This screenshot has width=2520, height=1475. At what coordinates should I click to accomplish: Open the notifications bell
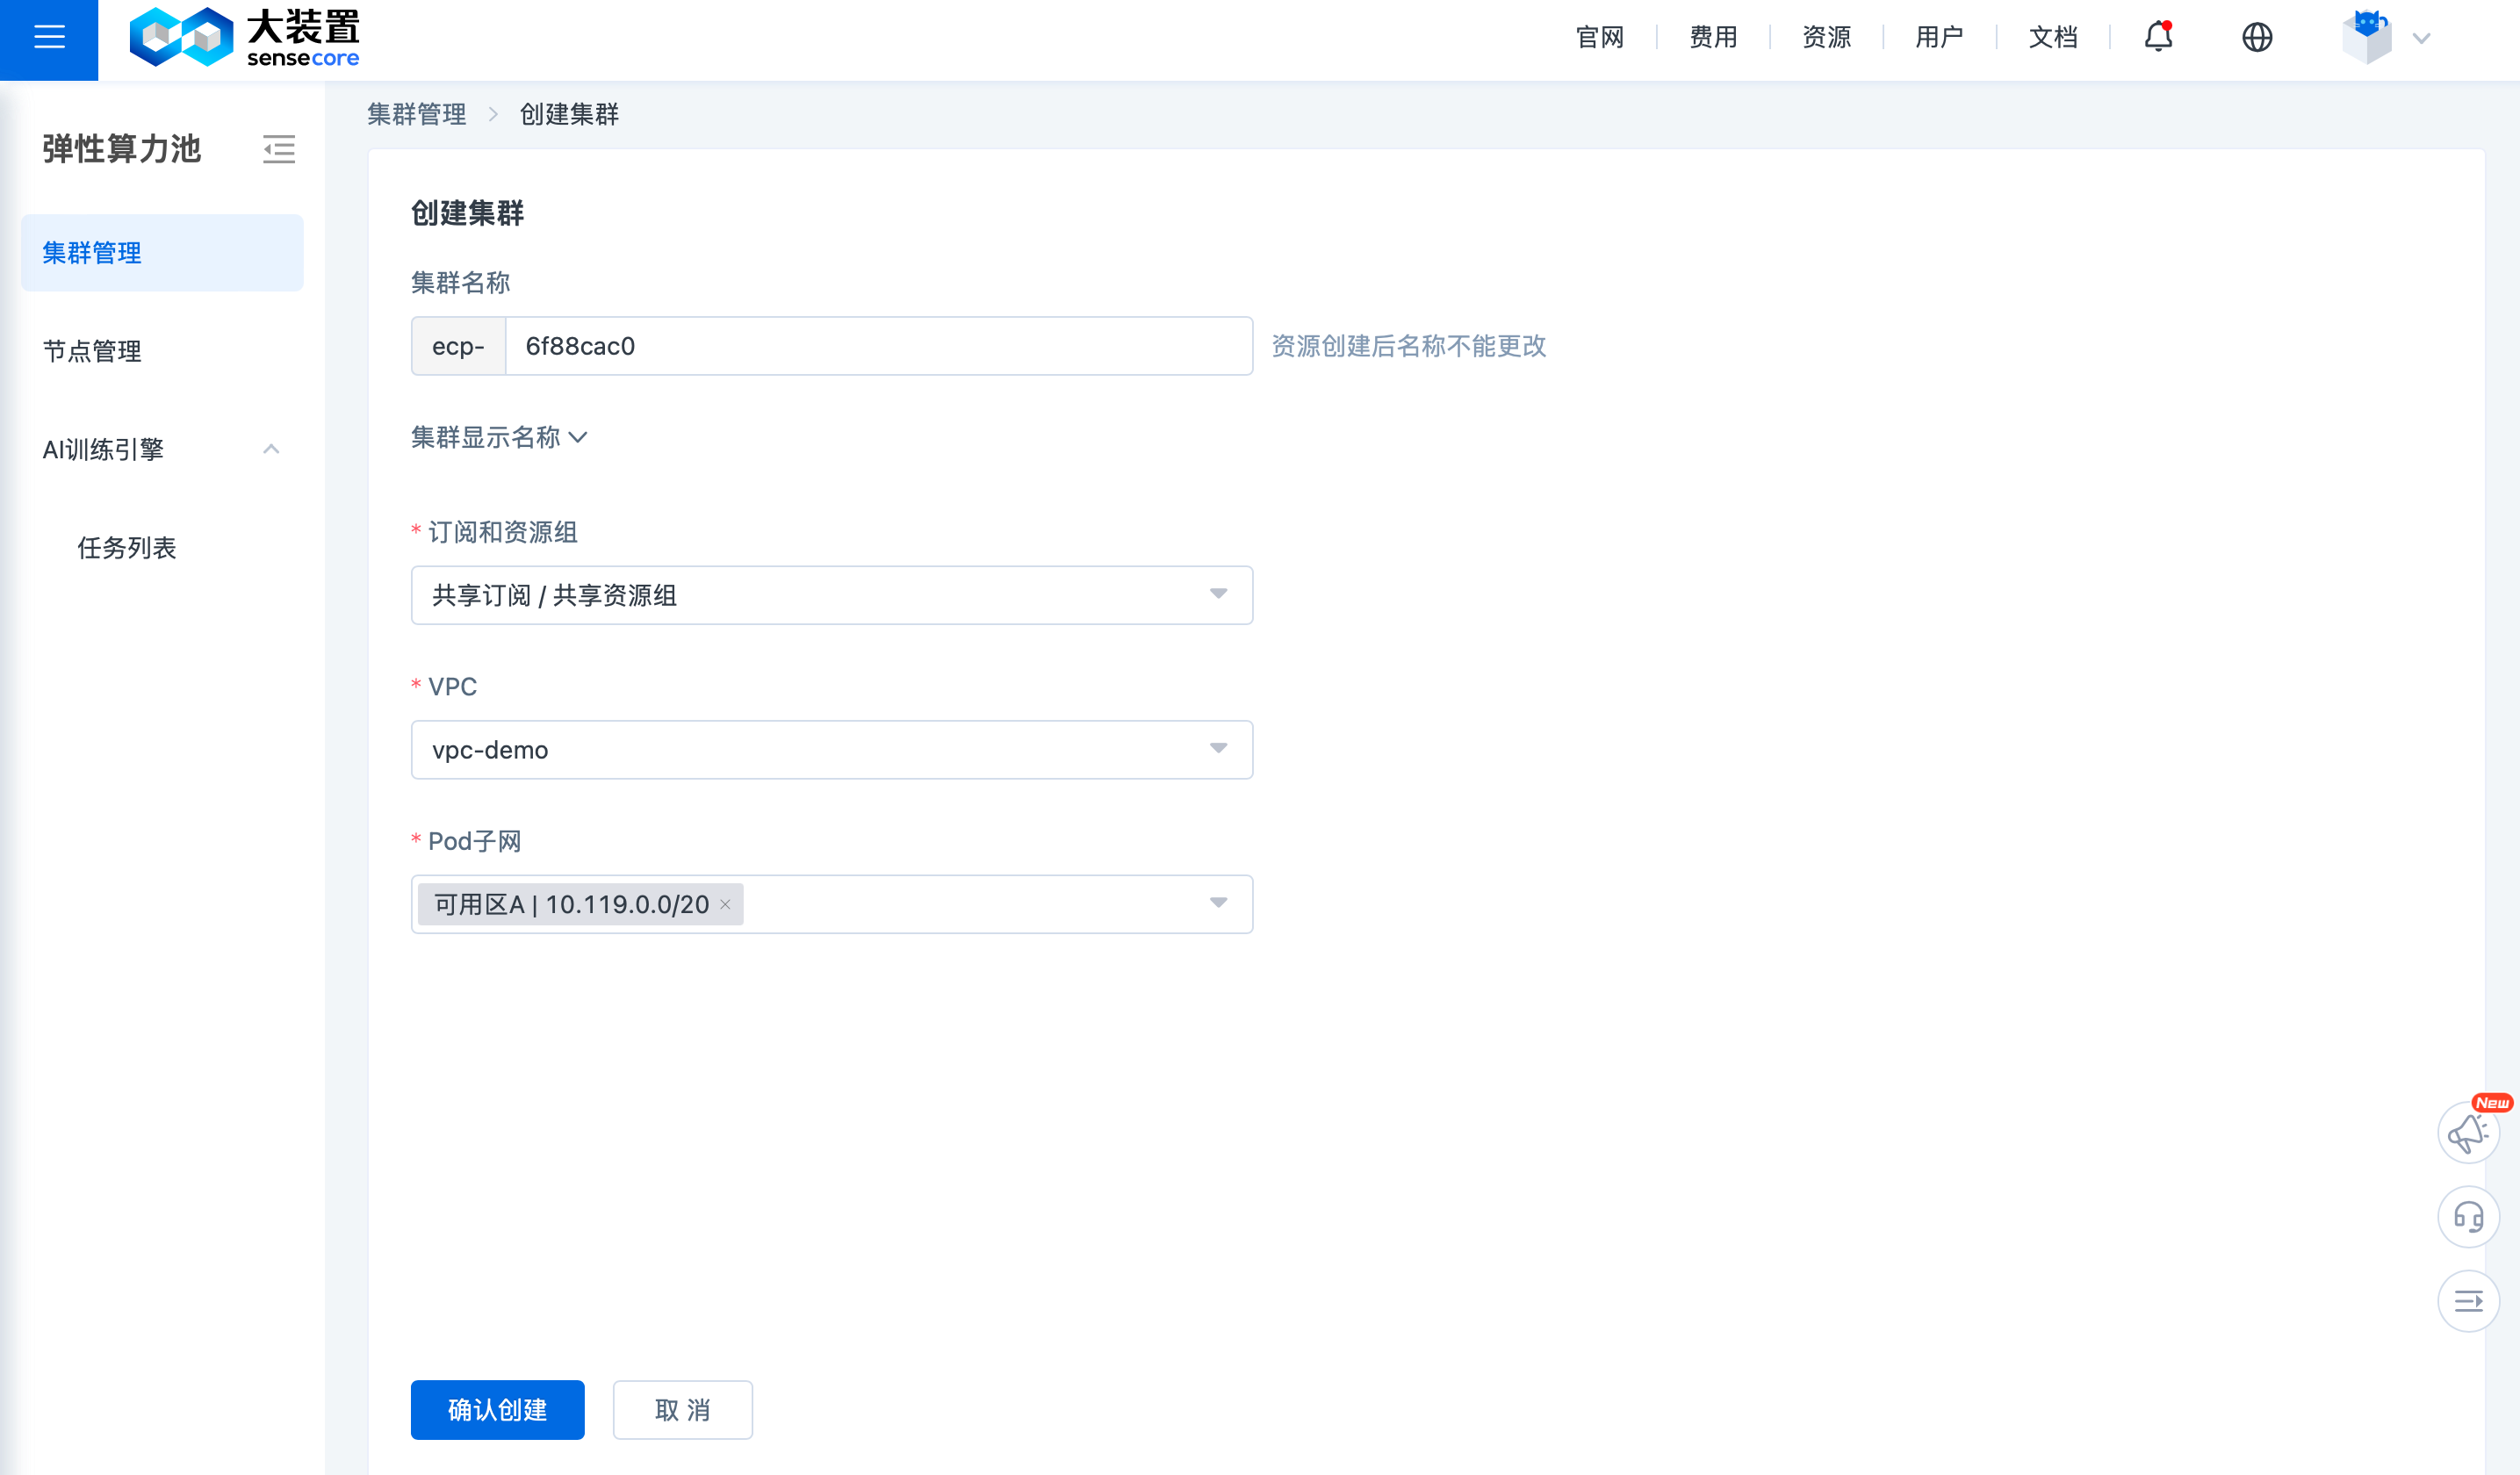[x=2158, y=37]
